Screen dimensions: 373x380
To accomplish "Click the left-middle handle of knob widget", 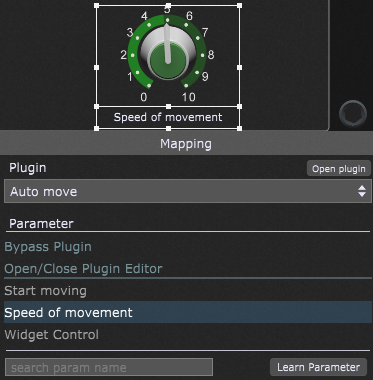I will point(97,67).
